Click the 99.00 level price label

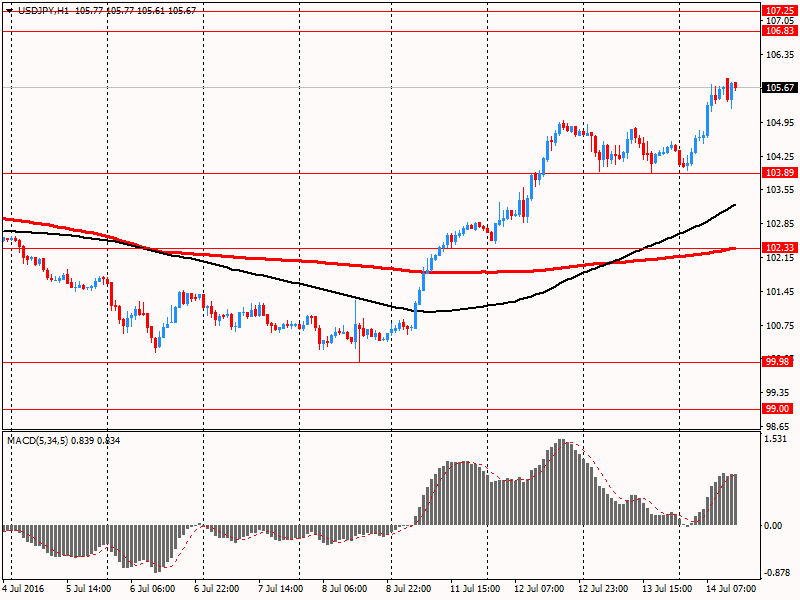(777, 409)
